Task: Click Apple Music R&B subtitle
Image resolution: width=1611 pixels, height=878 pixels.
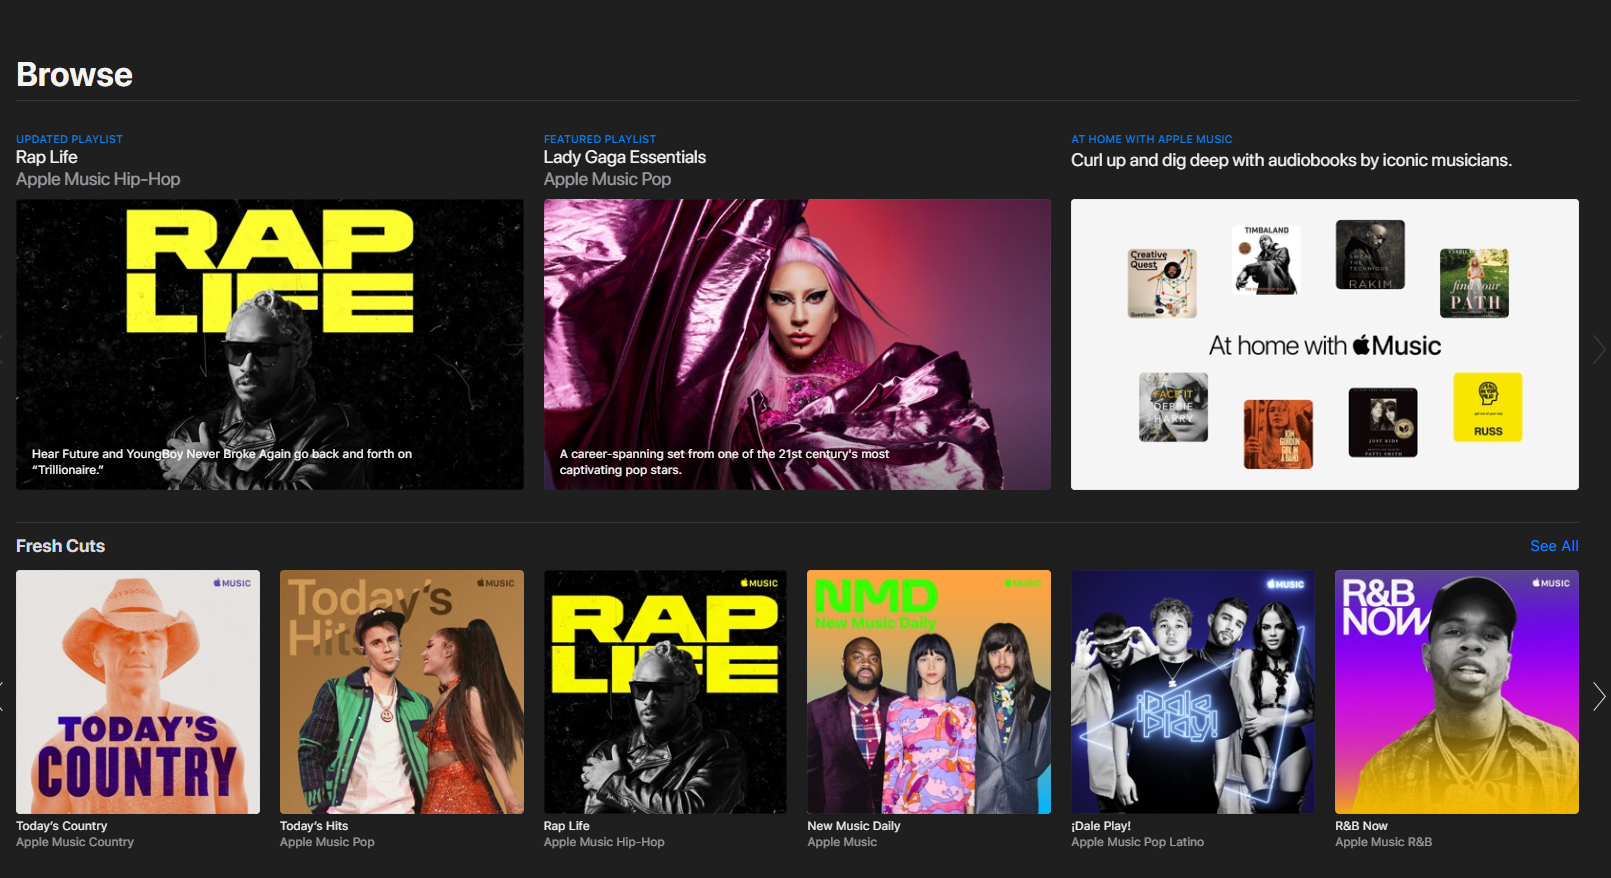Action: (x=1383, y=842)
